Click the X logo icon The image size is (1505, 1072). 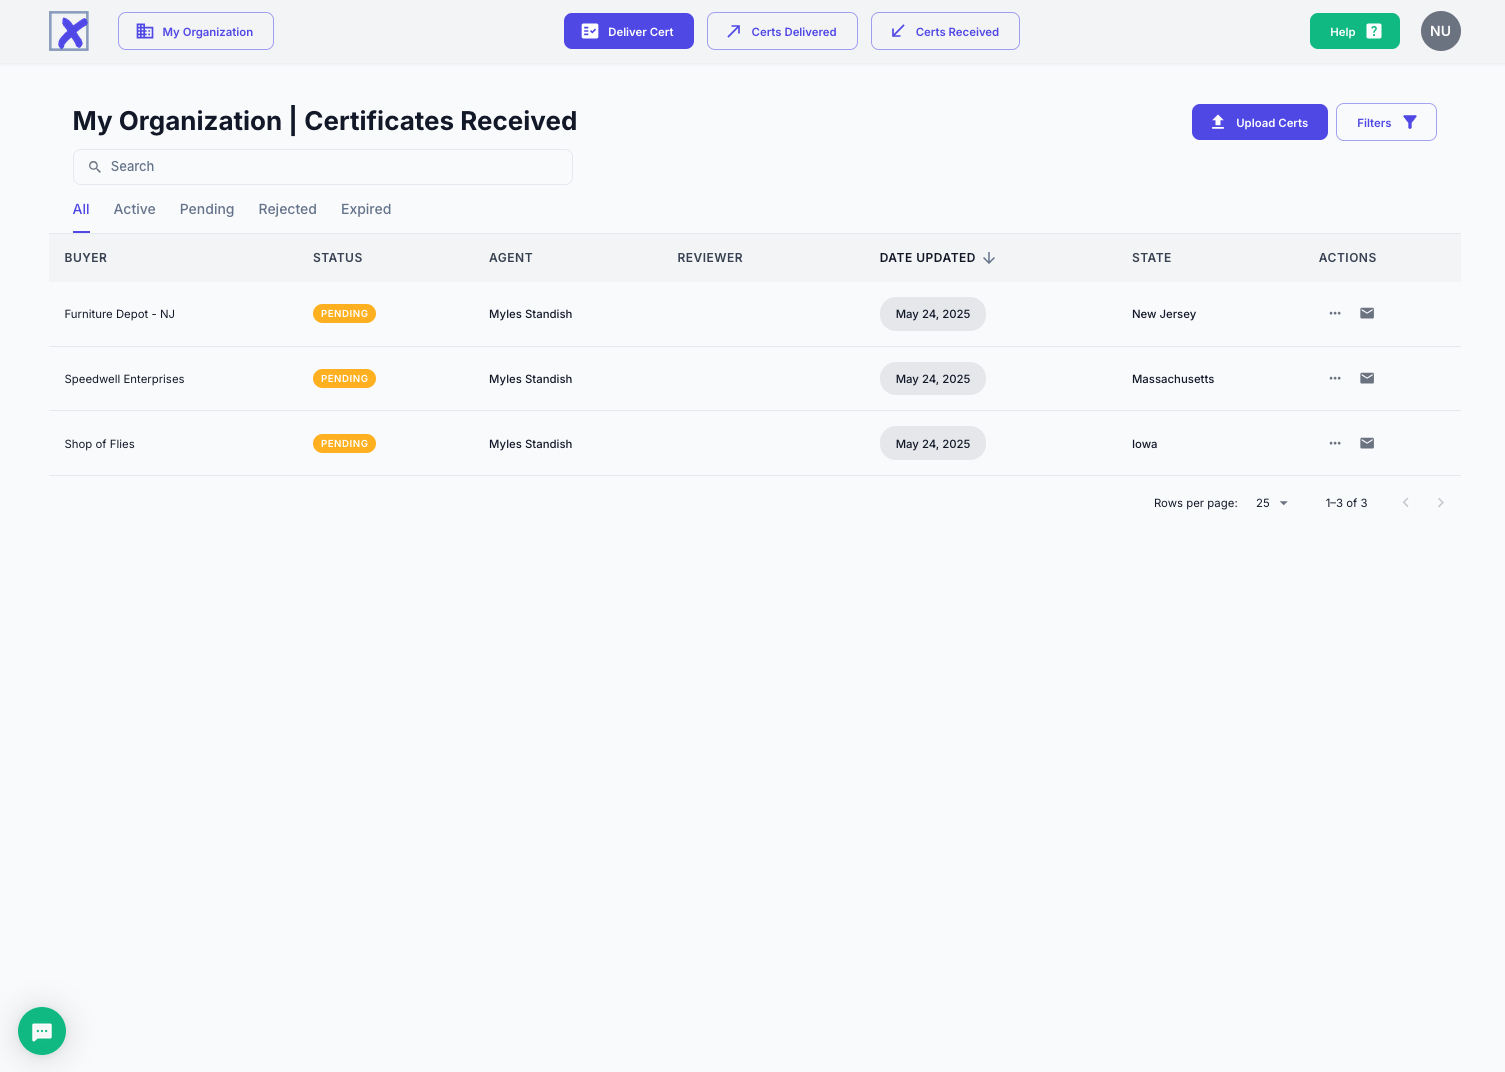click(x=69, y=31)
